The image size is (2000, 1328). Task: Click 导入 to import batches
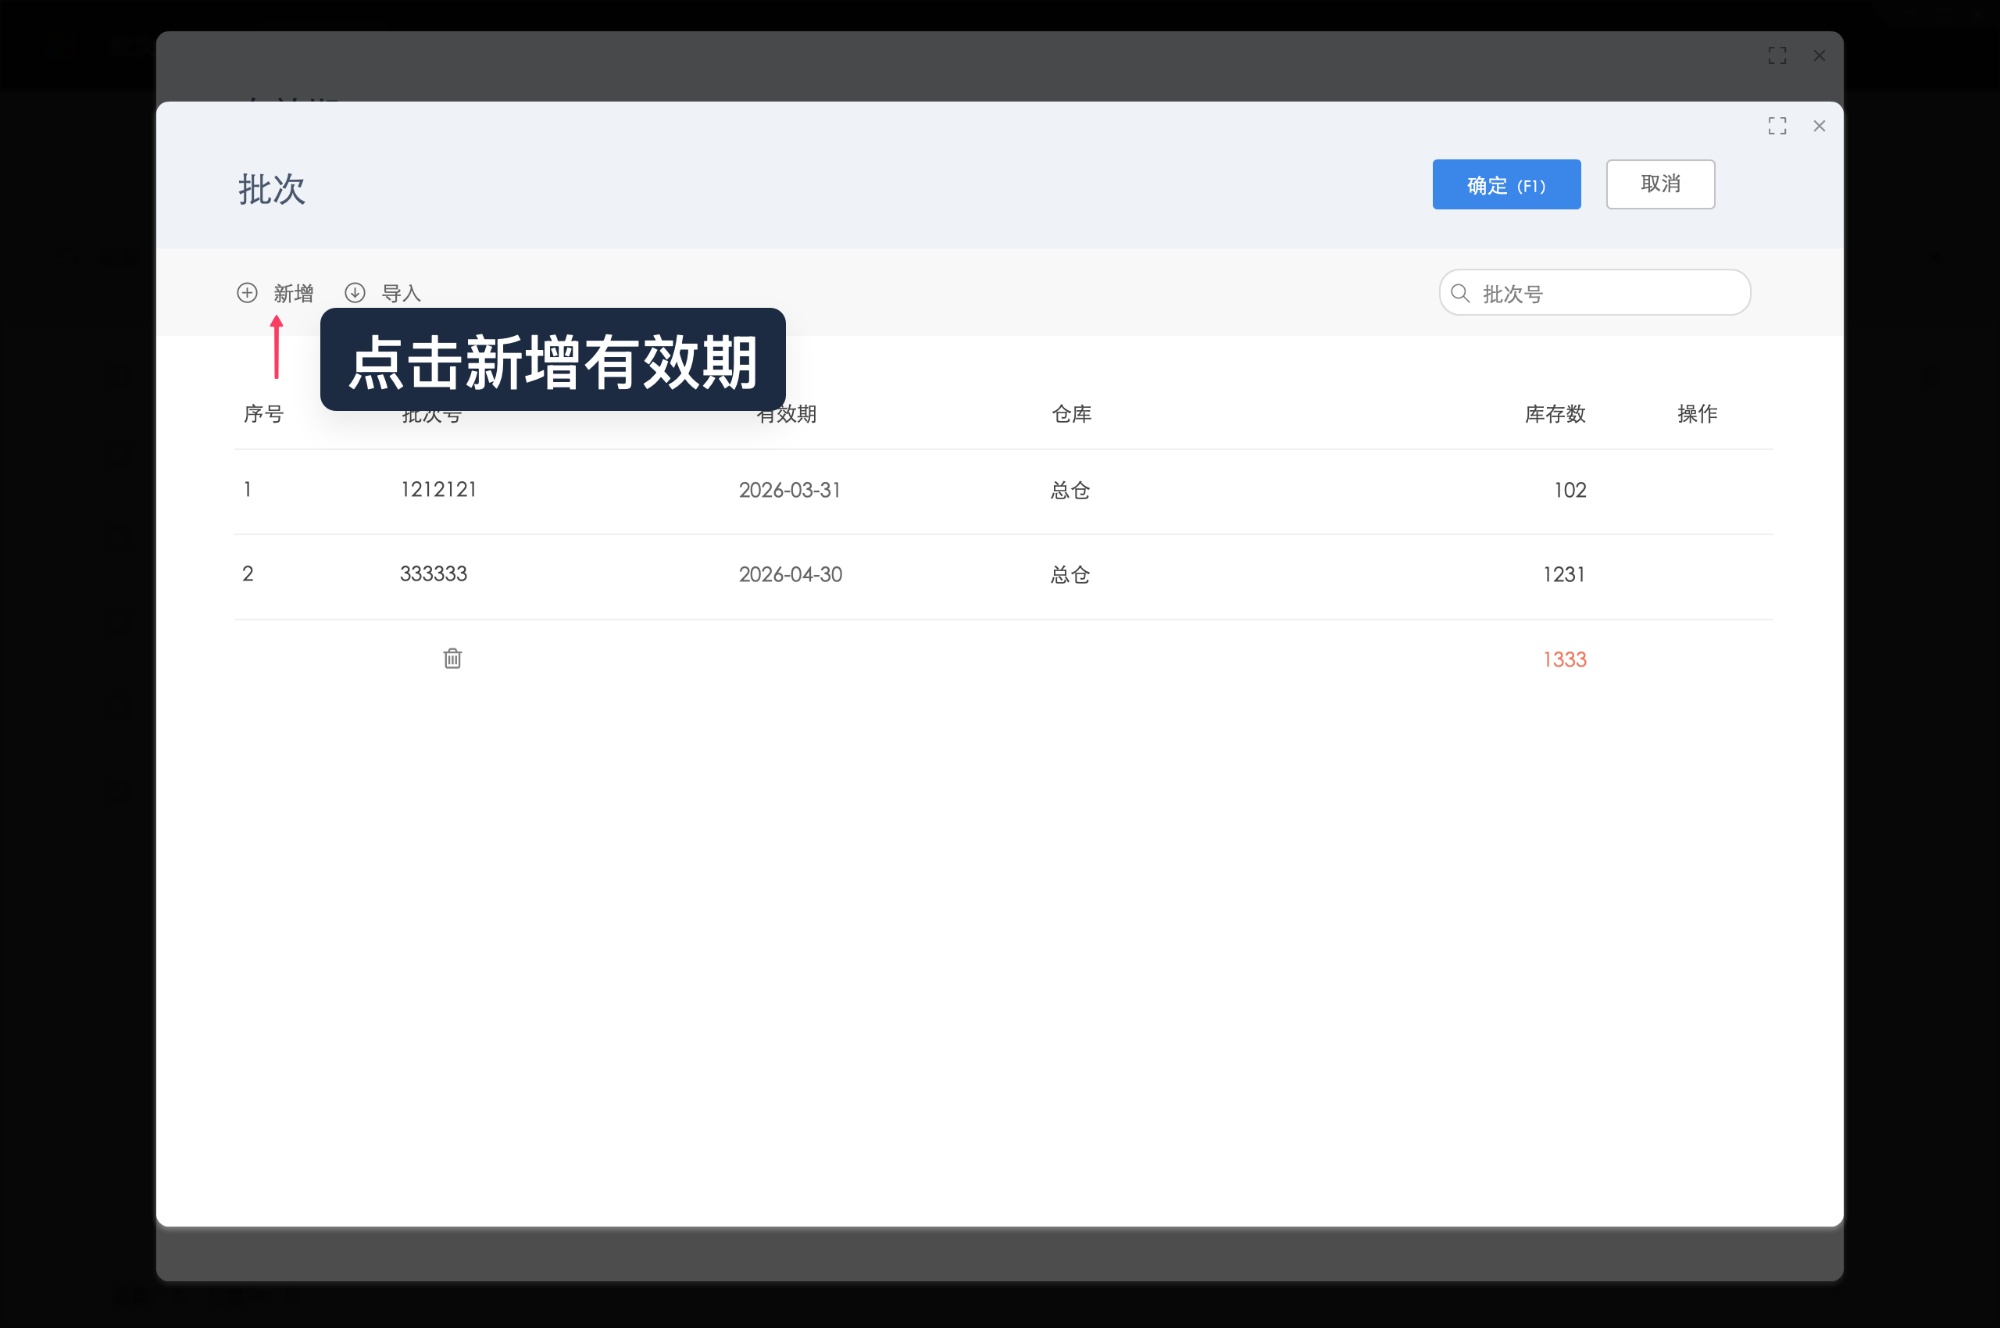pyautogui.click(x=399, y=292)
